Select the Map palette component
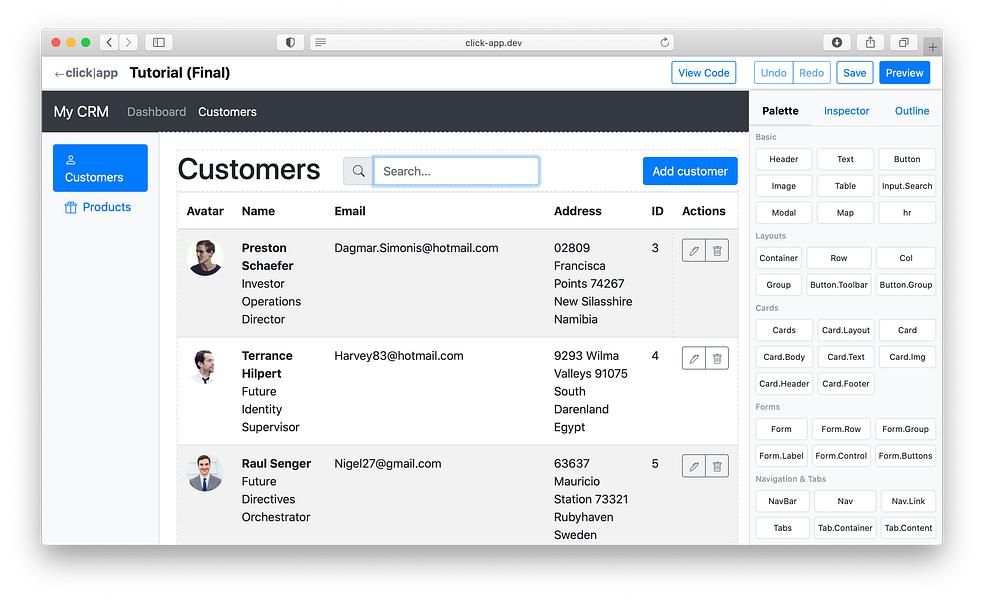The width and height of the screenshot is (984, 600). point(845,213)
